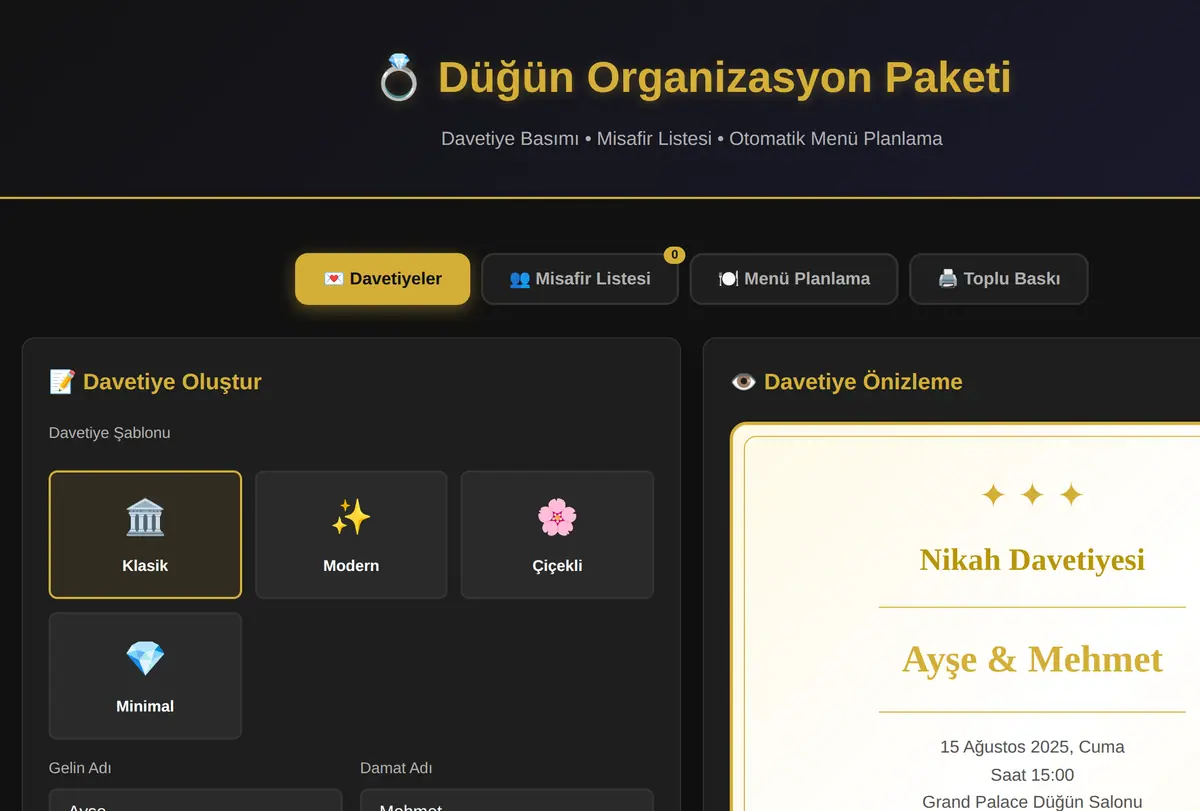This screenshot has height=811, width=1200.
Task: Switch to the Davetiyeler tab
Action: pos(382,279)
